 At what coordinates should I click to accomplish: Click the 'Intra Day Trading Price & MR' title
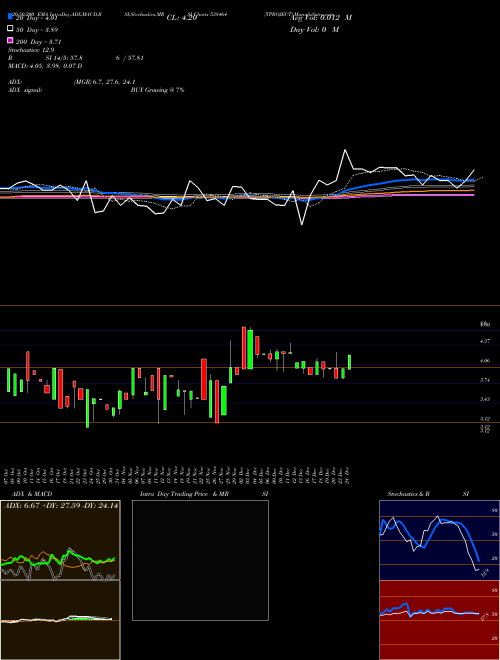184,494
